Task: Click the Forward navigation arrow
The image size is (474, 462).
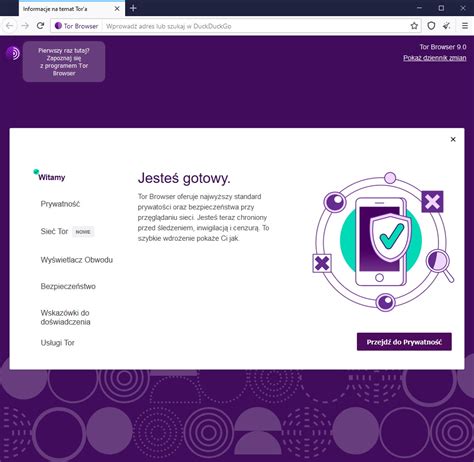Action: point(25,26)
